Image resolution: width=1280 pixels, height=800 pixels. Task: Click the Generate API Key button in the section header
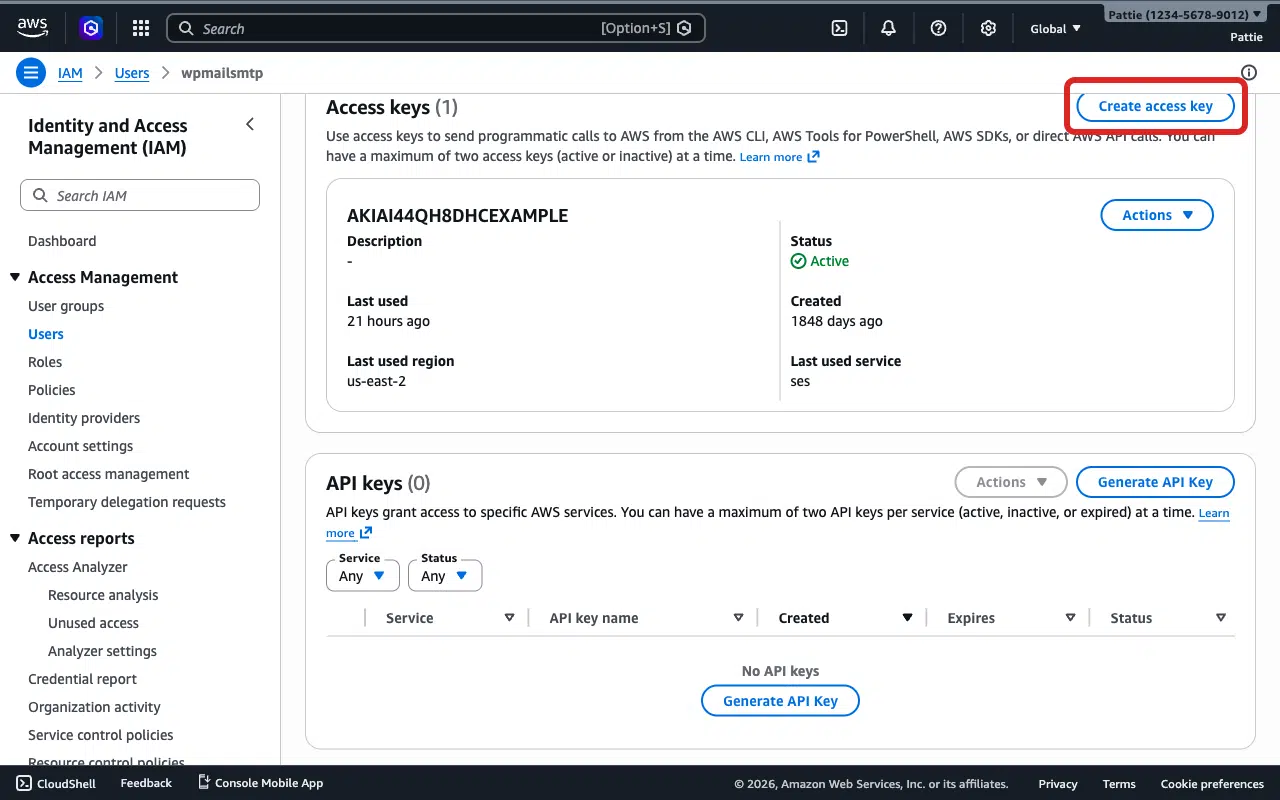pyautogui.click(x=1155, y=482)
